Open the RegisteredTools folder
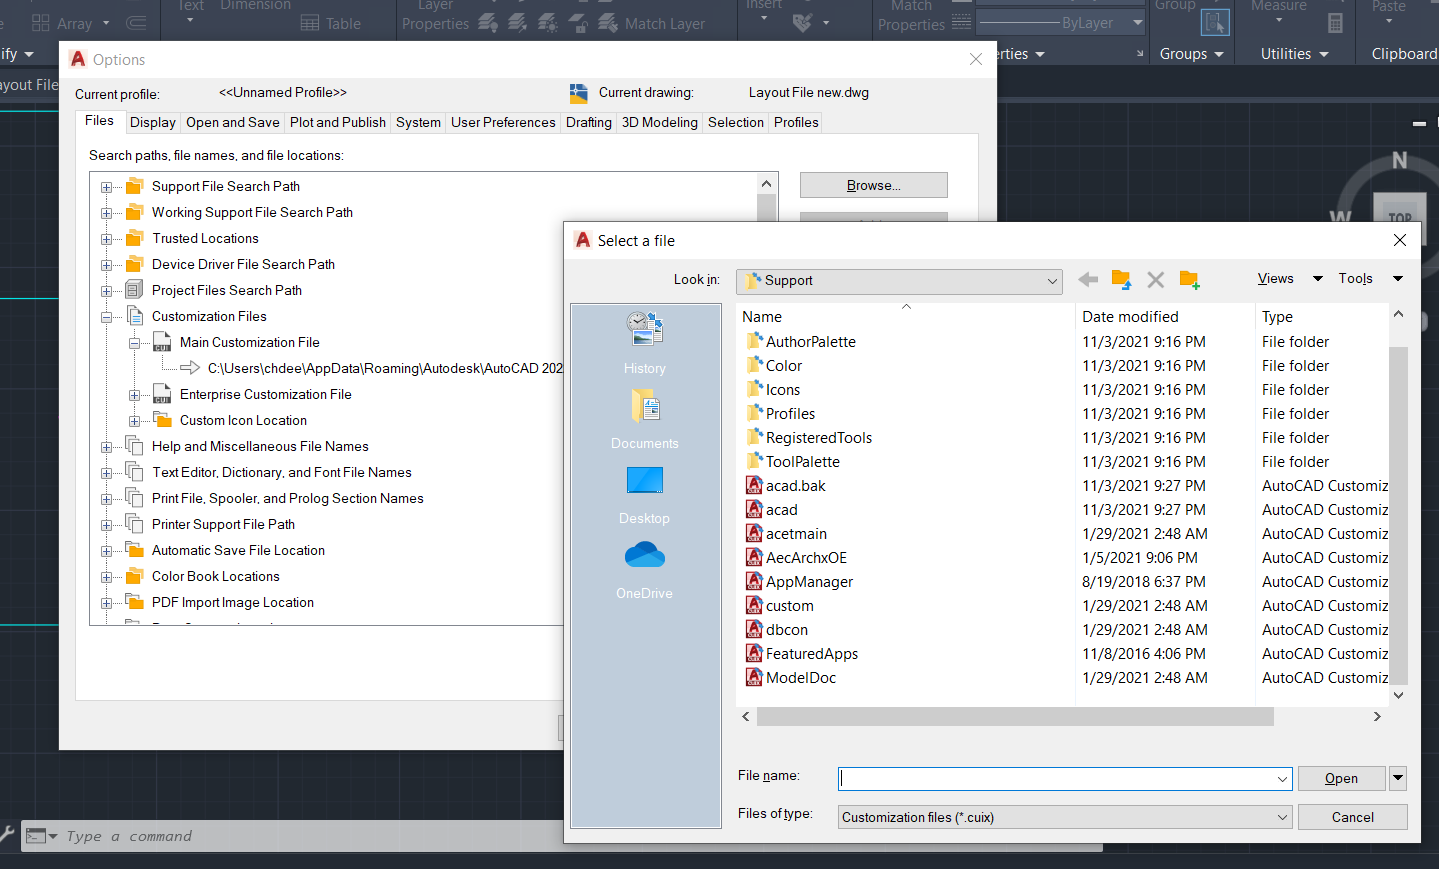Image resolution: width=1439 pixels, height=869 pixels. pyautogui.click(x=810, y=438)
